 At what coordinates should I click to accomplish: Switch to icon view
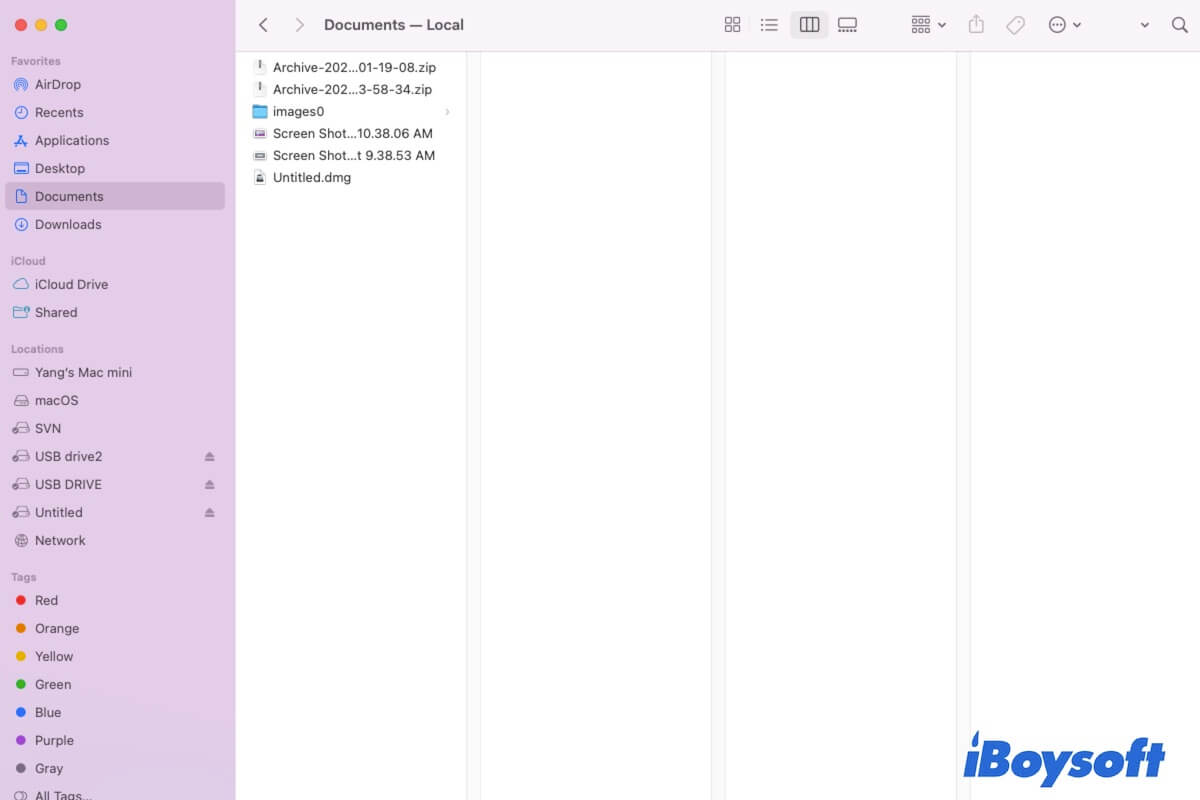(x=732, y=24)
